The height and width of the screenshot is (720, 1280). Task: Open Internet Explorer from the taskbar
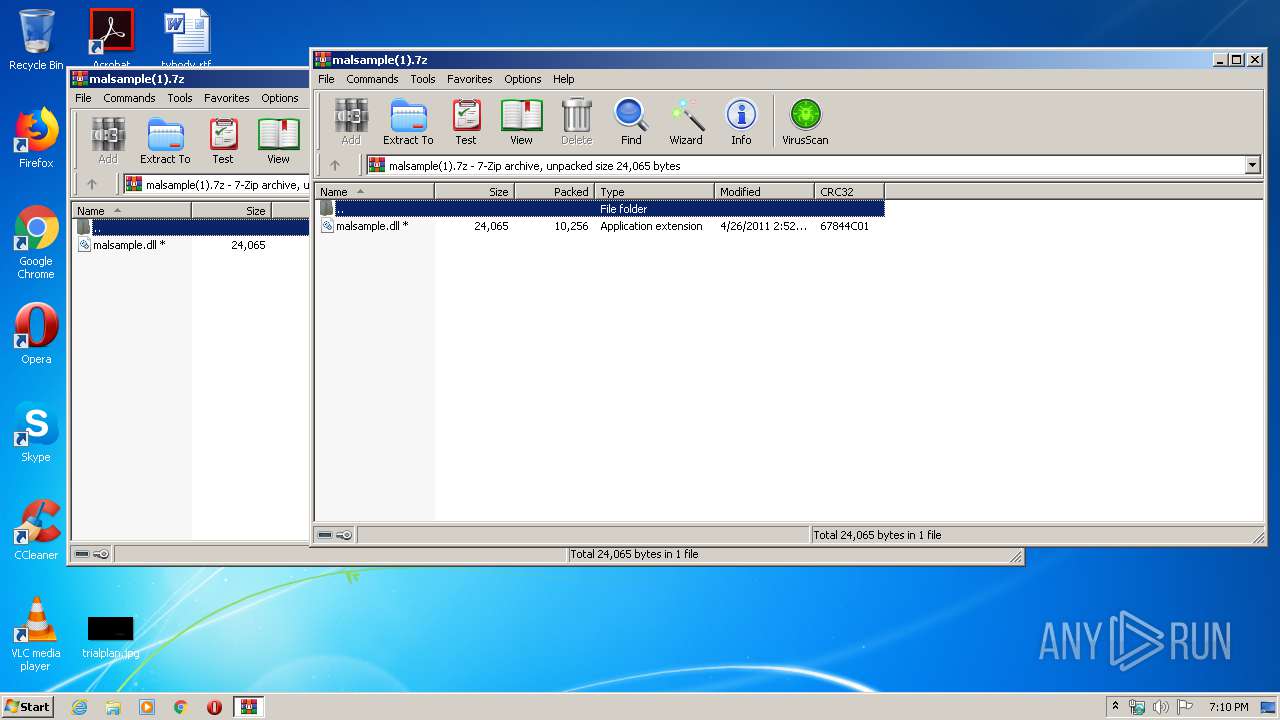pos(79,707)
